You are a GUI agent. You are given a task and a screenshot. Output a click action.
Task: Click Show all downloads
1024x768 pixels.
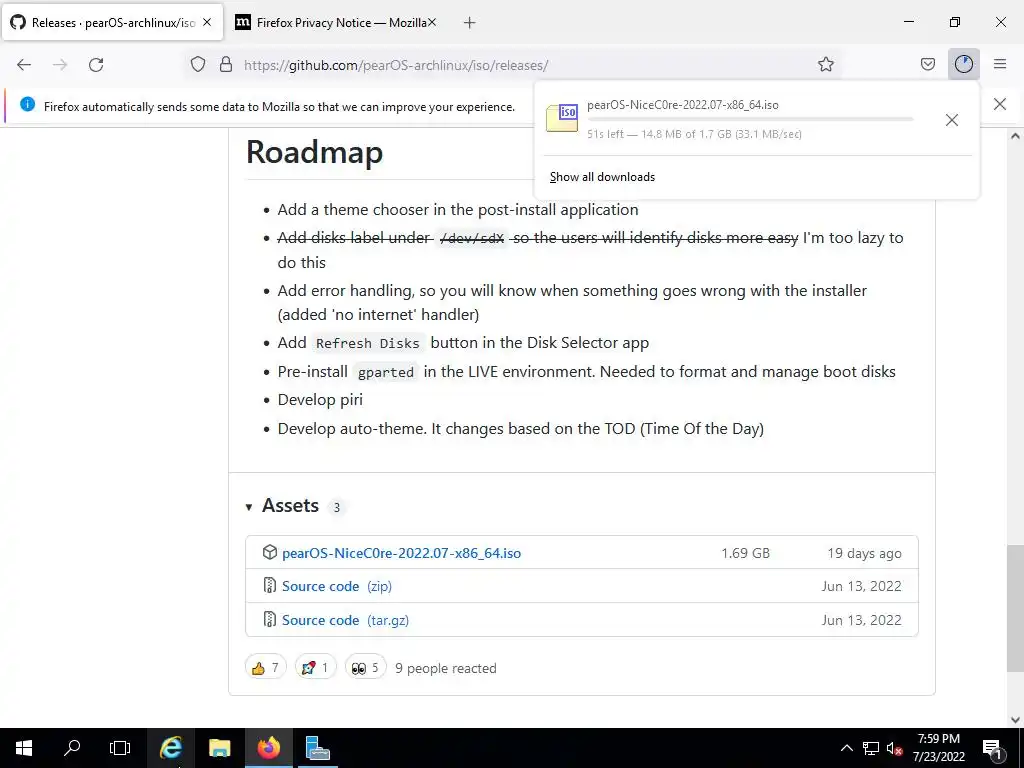(x=602, y=177)
